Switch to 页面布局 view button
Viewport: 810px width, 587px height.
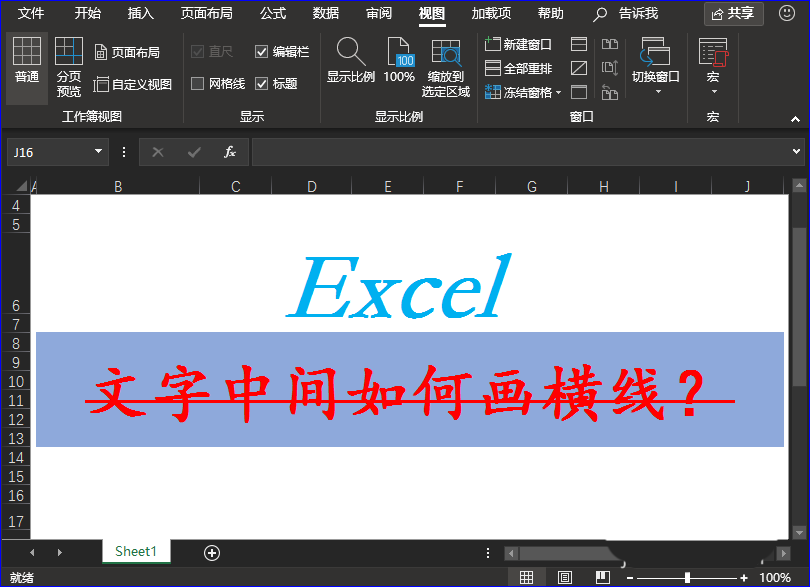127,52
